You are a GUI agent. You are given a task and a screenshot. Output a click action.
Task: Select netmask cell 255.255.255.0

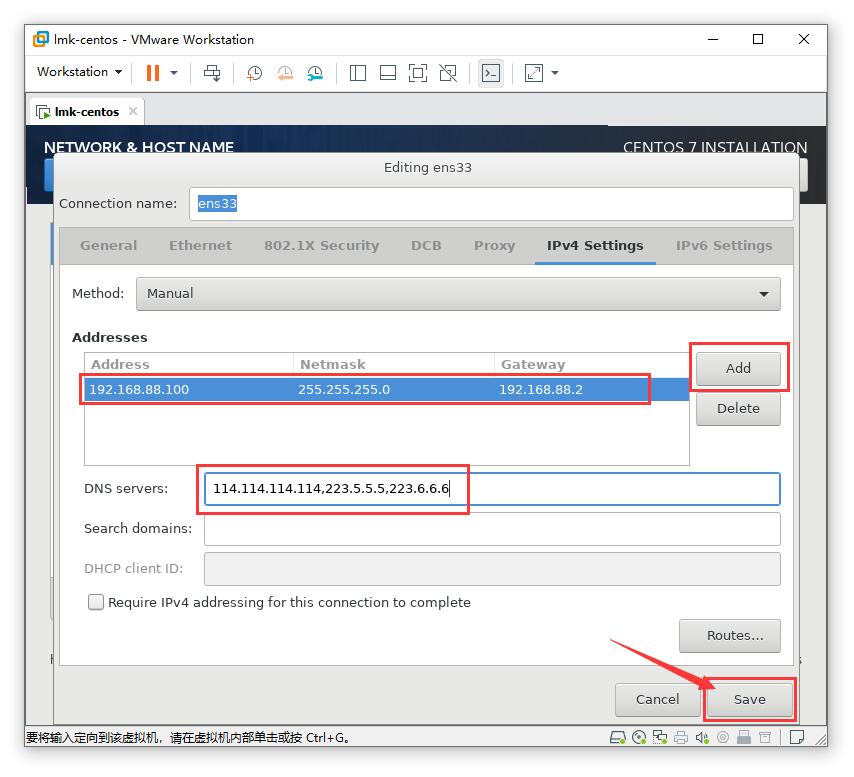tap(344, 389)
